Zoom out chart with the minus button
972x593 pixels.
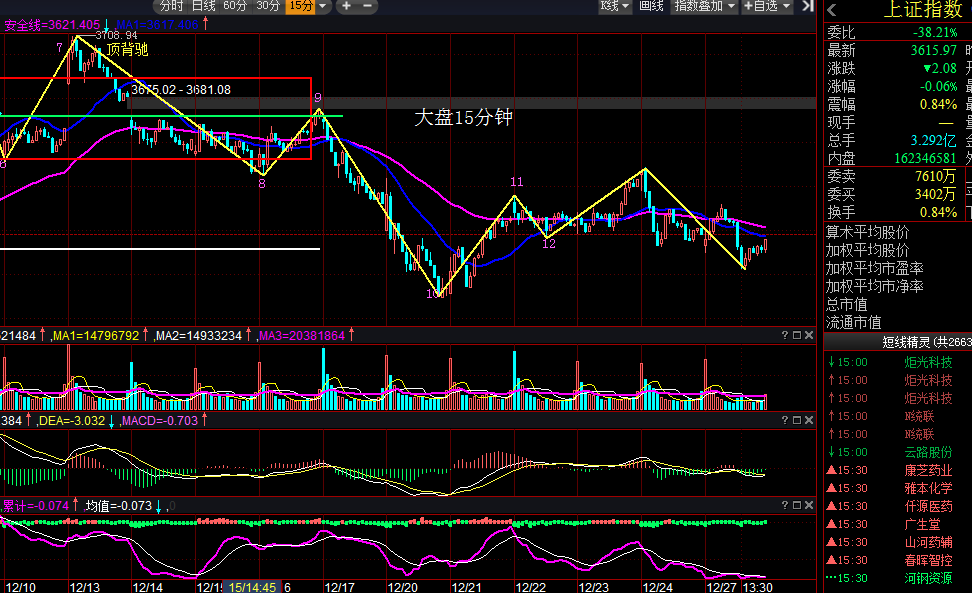pyautogui.click(x=367, y=6)
